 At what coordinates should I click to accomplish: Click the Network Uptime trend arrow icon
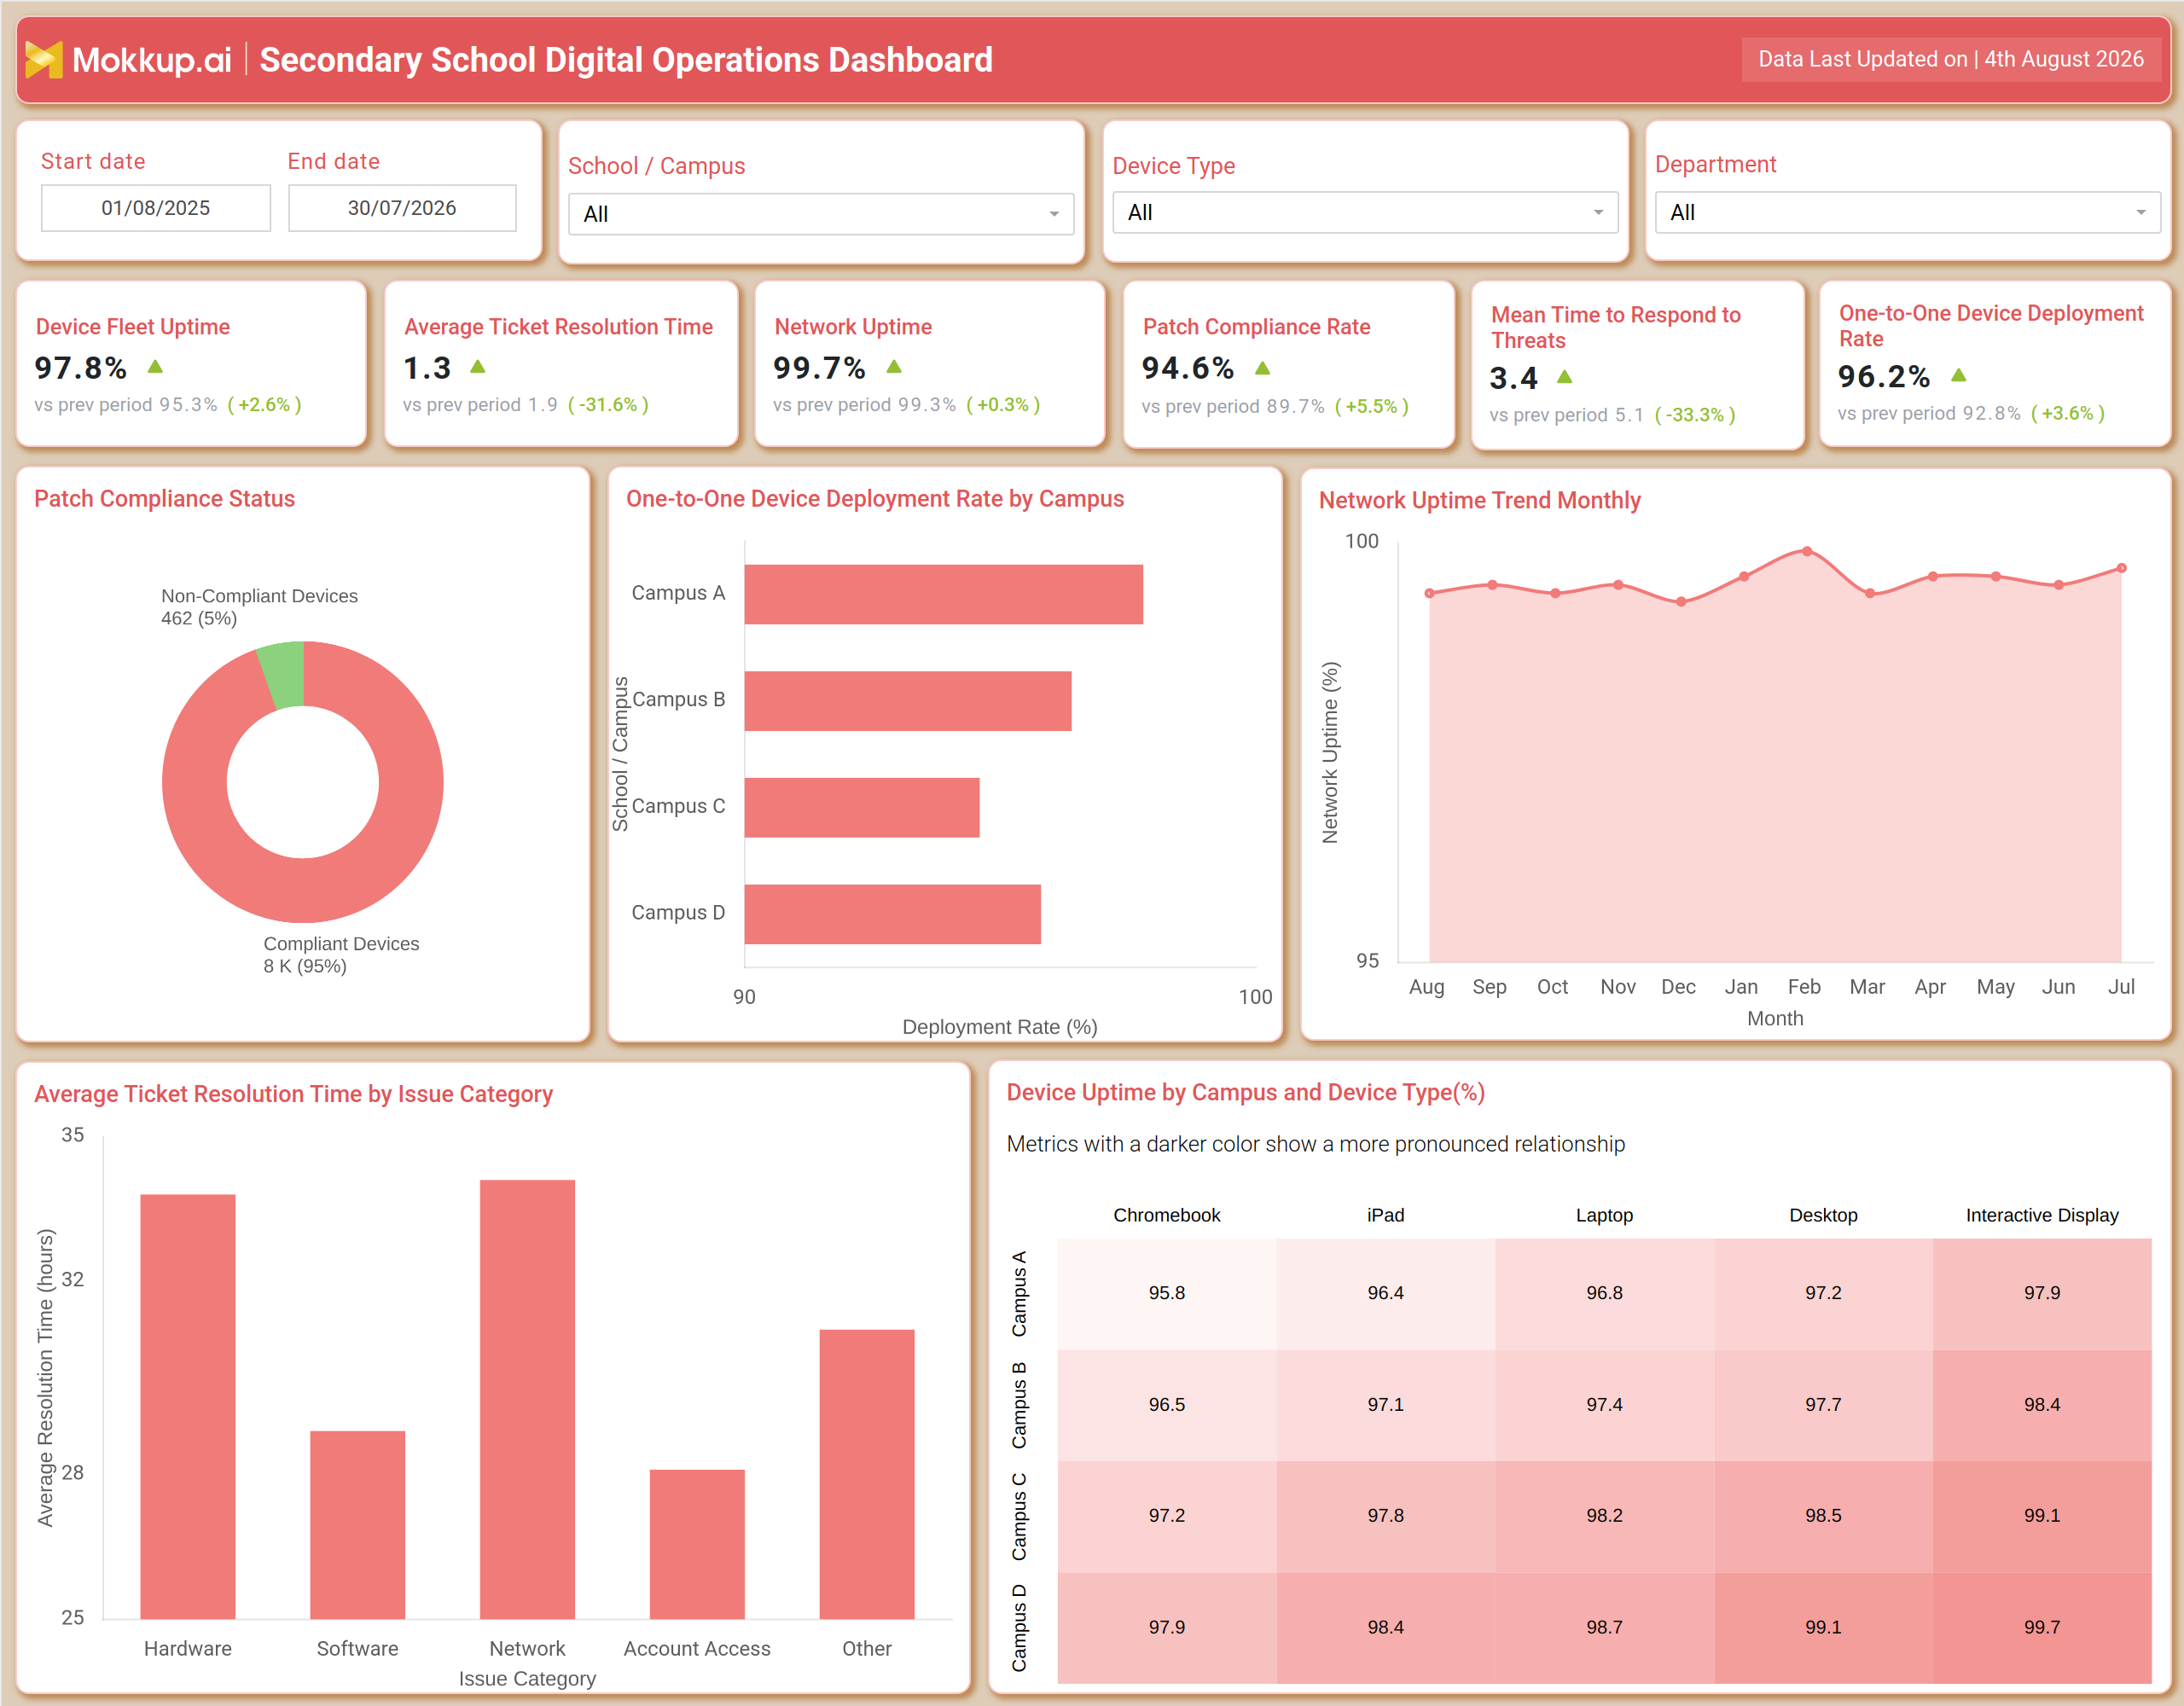tap(894, 367)
